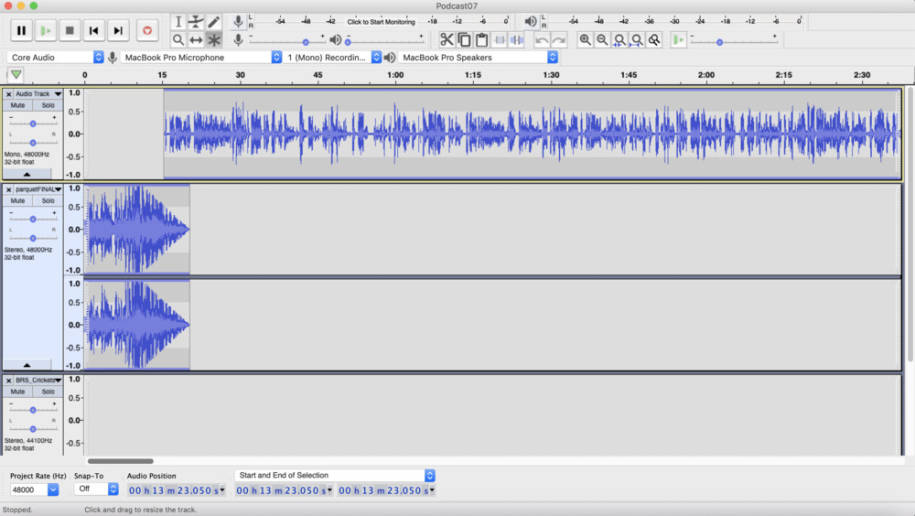
Task: Open MacBook Pro Speakers output dropdown
Action: pyautogui.click(x=479, y=57)
